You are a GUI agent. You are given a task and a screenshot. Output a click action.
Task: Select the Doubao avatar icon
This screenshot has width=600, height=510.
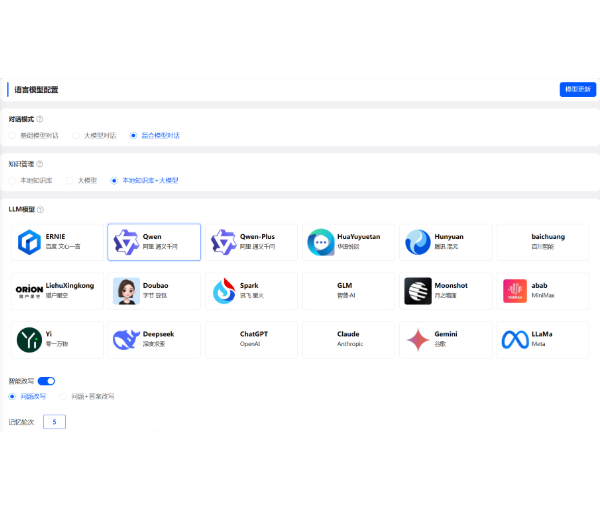coord(126,291)
